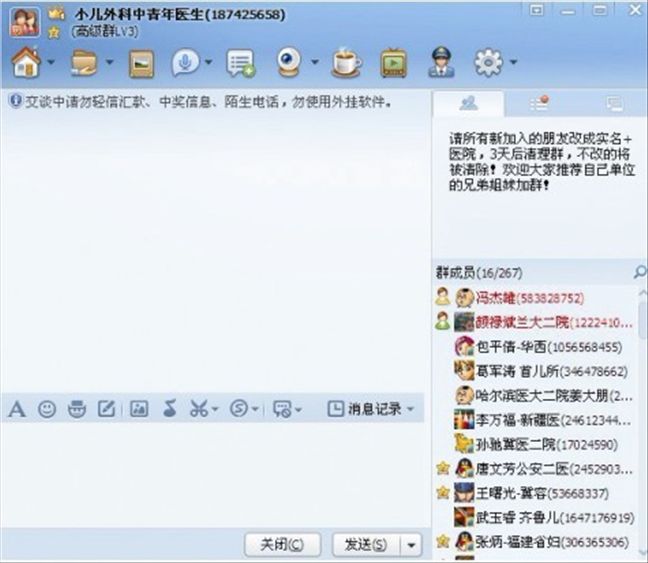648x563 pixels.
Task: Switch to the second notification list tab
Action: tap(539, 103)
